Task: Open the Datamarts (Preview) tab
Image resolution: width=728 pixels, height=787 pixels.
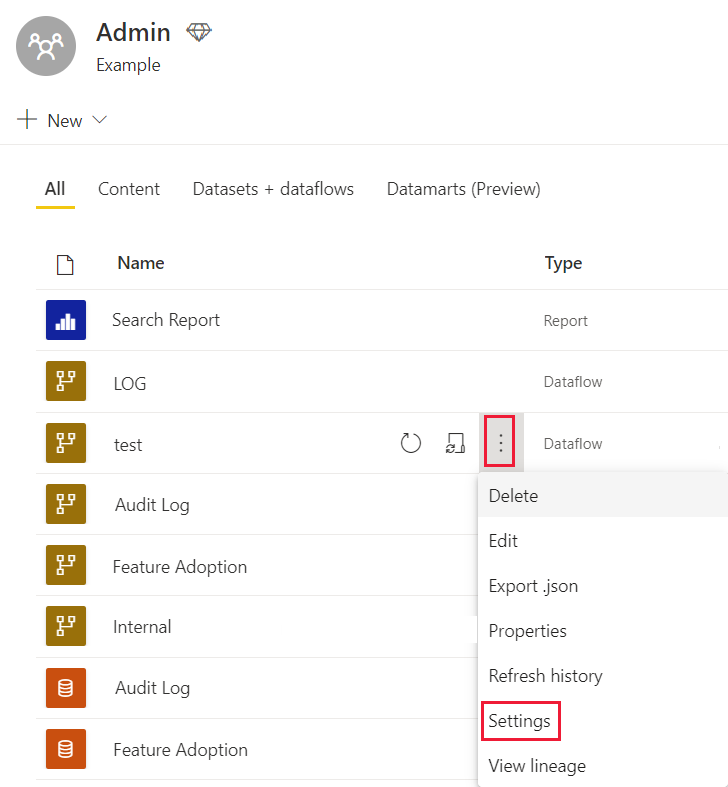Action: [463, 189]
